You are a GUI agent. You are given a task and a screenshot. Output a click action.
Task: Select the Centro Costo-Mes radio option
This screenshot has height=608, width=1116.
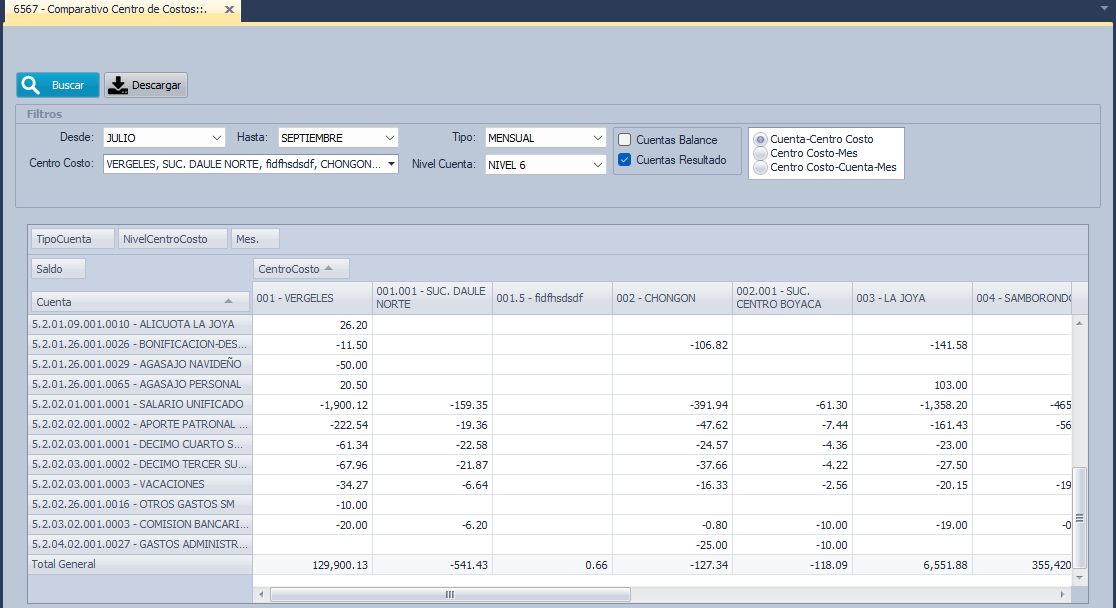762,153
